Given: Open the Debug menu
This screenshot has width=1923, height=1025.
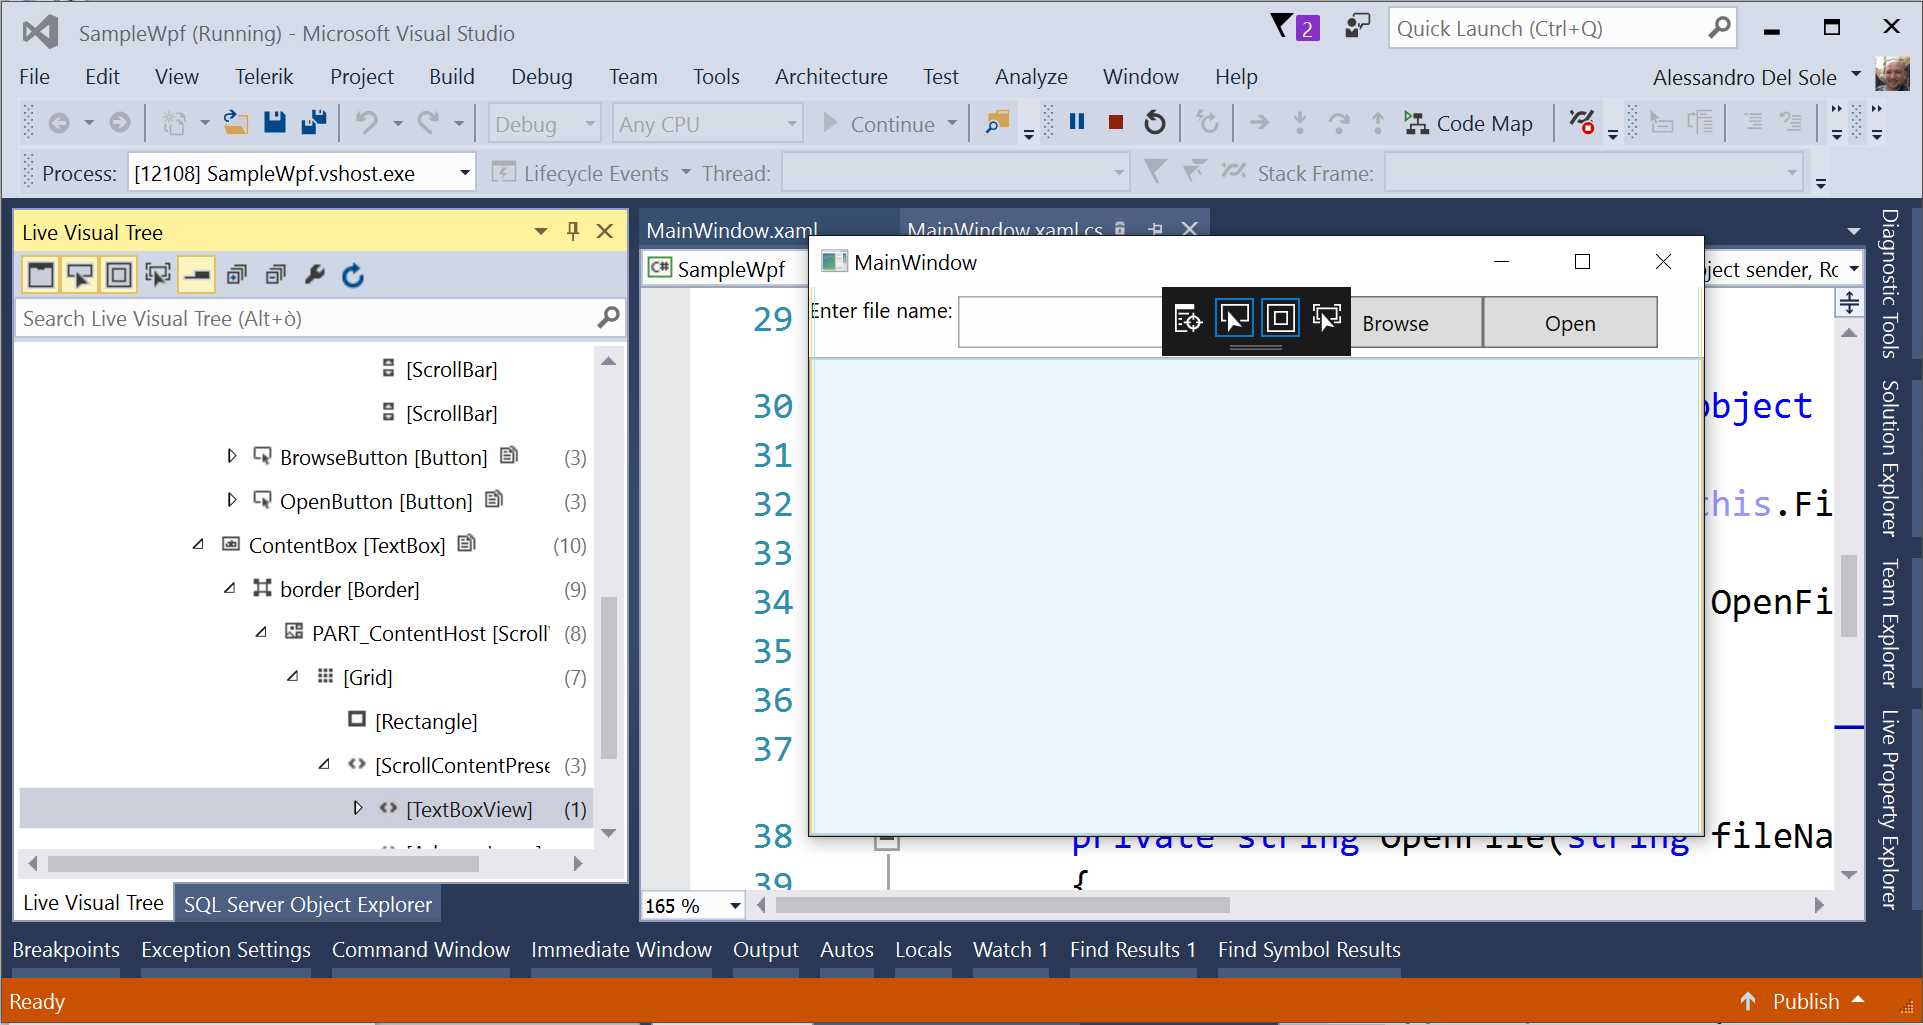Looking at the screenshot, I should coord(542,76).
